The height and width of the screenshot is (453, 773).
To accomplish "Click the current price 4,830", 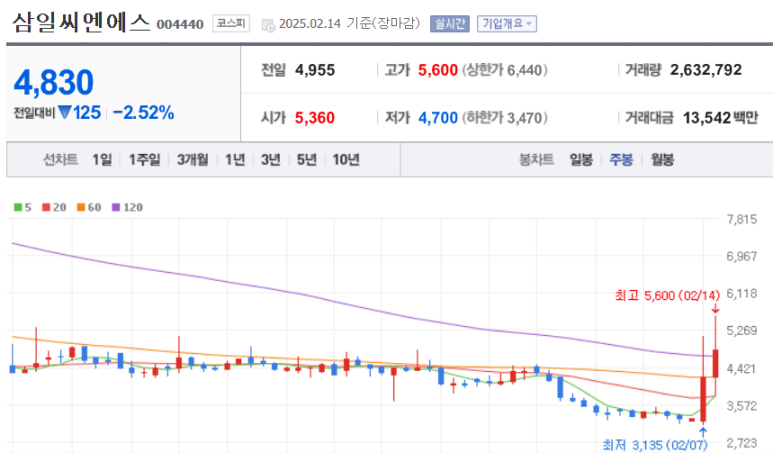I will click(54, 82).
